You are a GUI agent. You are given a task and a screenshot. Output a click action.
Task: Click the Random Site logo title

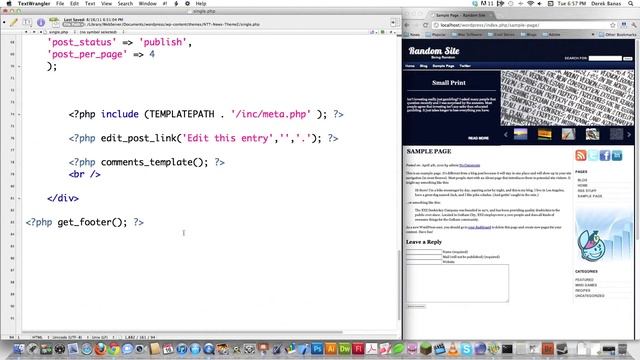click(x=434, y=51)
